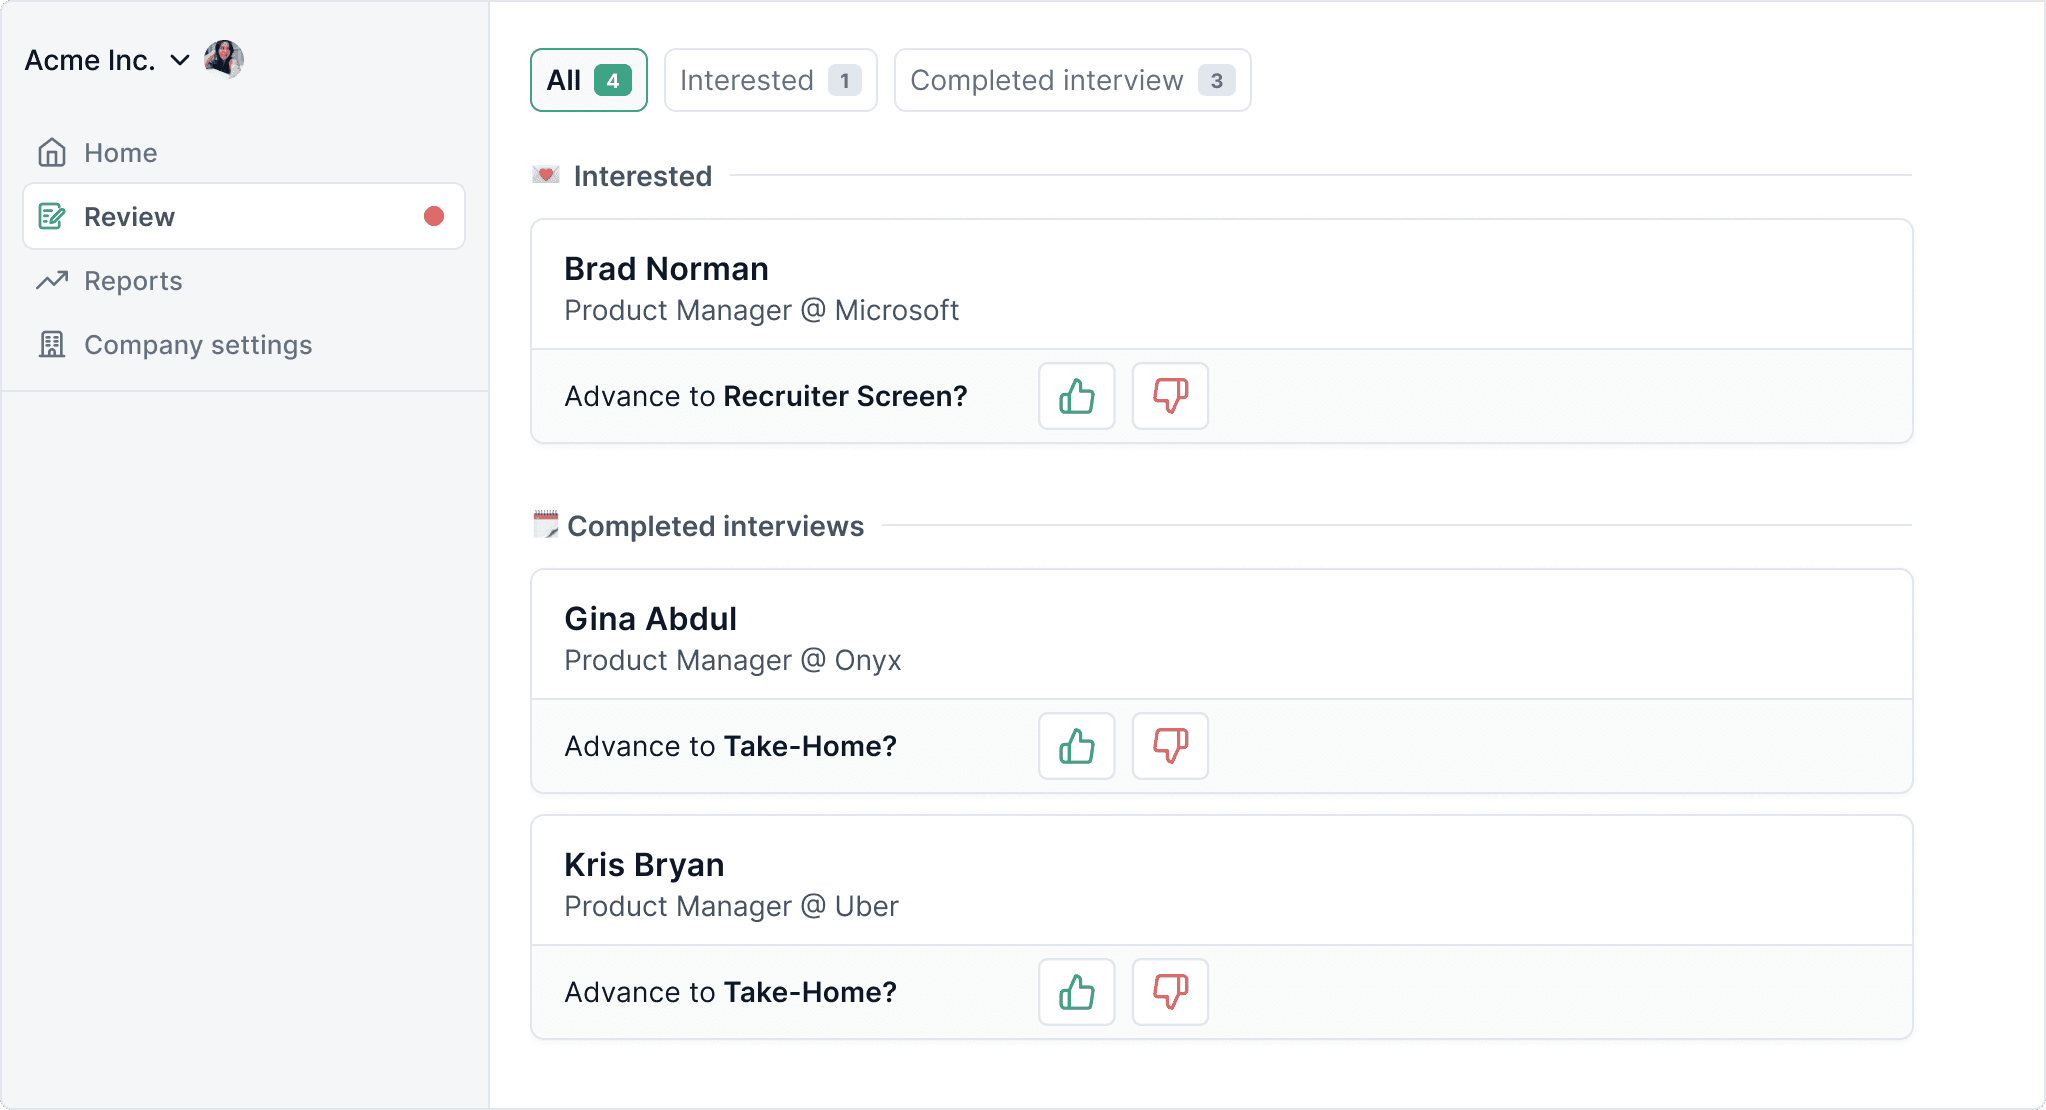This screenshot has height=1110, width=2046.
Task: Select the All filter tab
Action: click(588, 80)
